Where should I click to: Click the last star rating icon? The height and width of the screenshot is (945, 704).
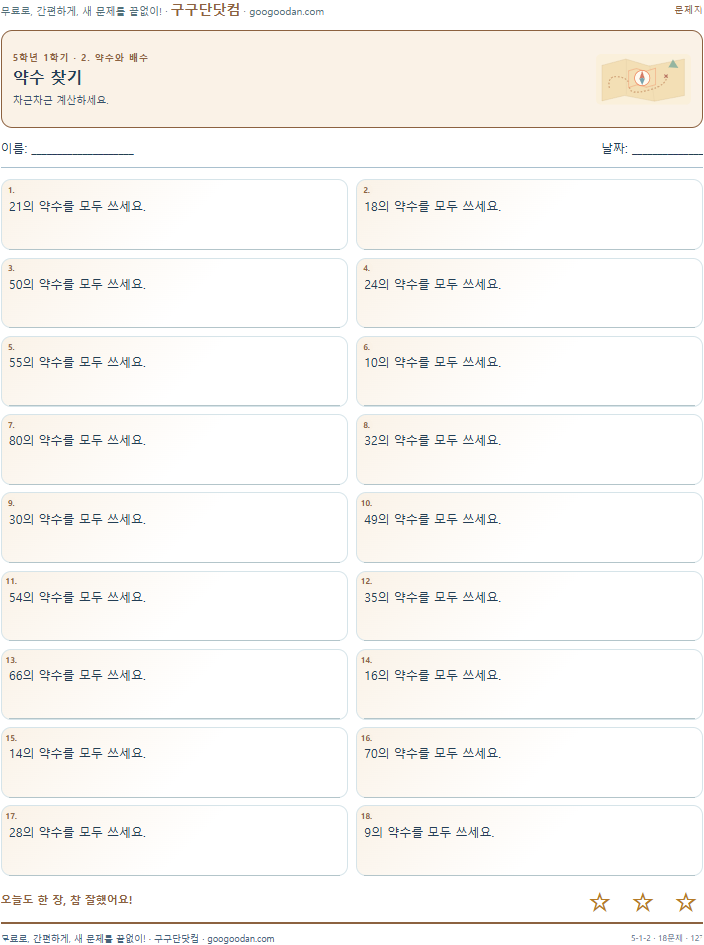click(x=685, y=902)
